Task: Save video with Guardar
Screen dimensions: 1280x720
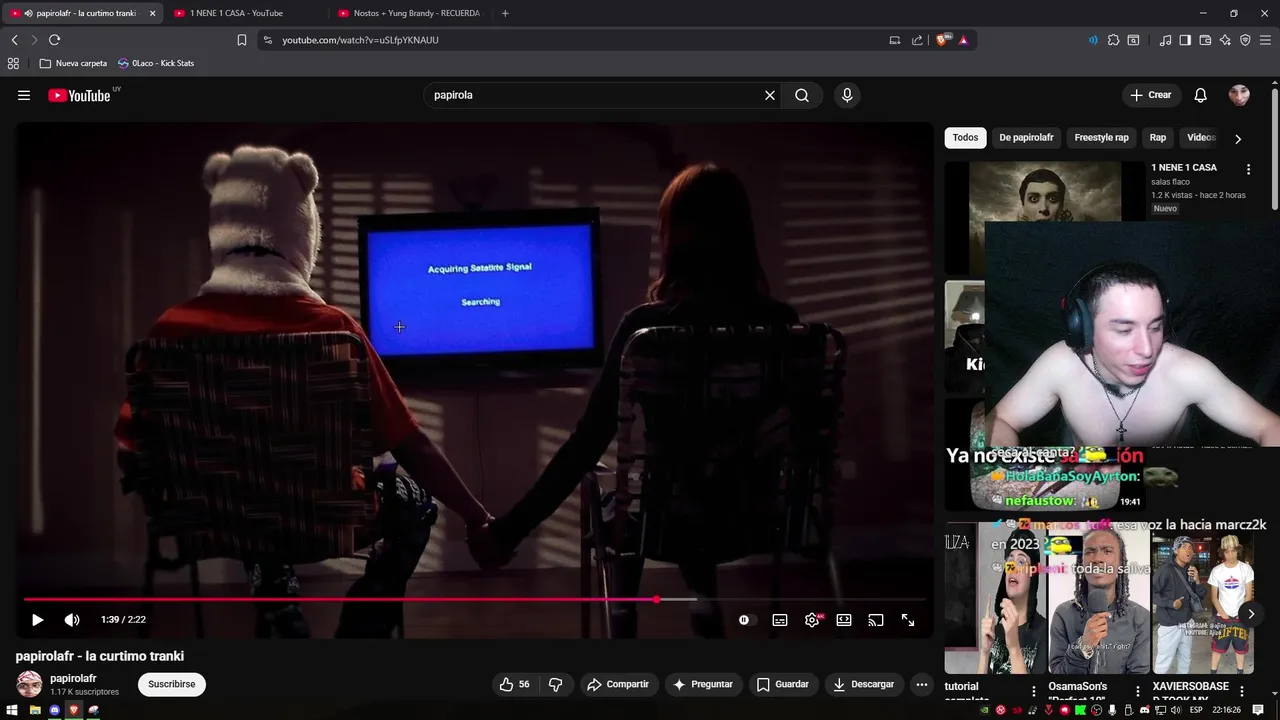Action: [x=783, y=684]
